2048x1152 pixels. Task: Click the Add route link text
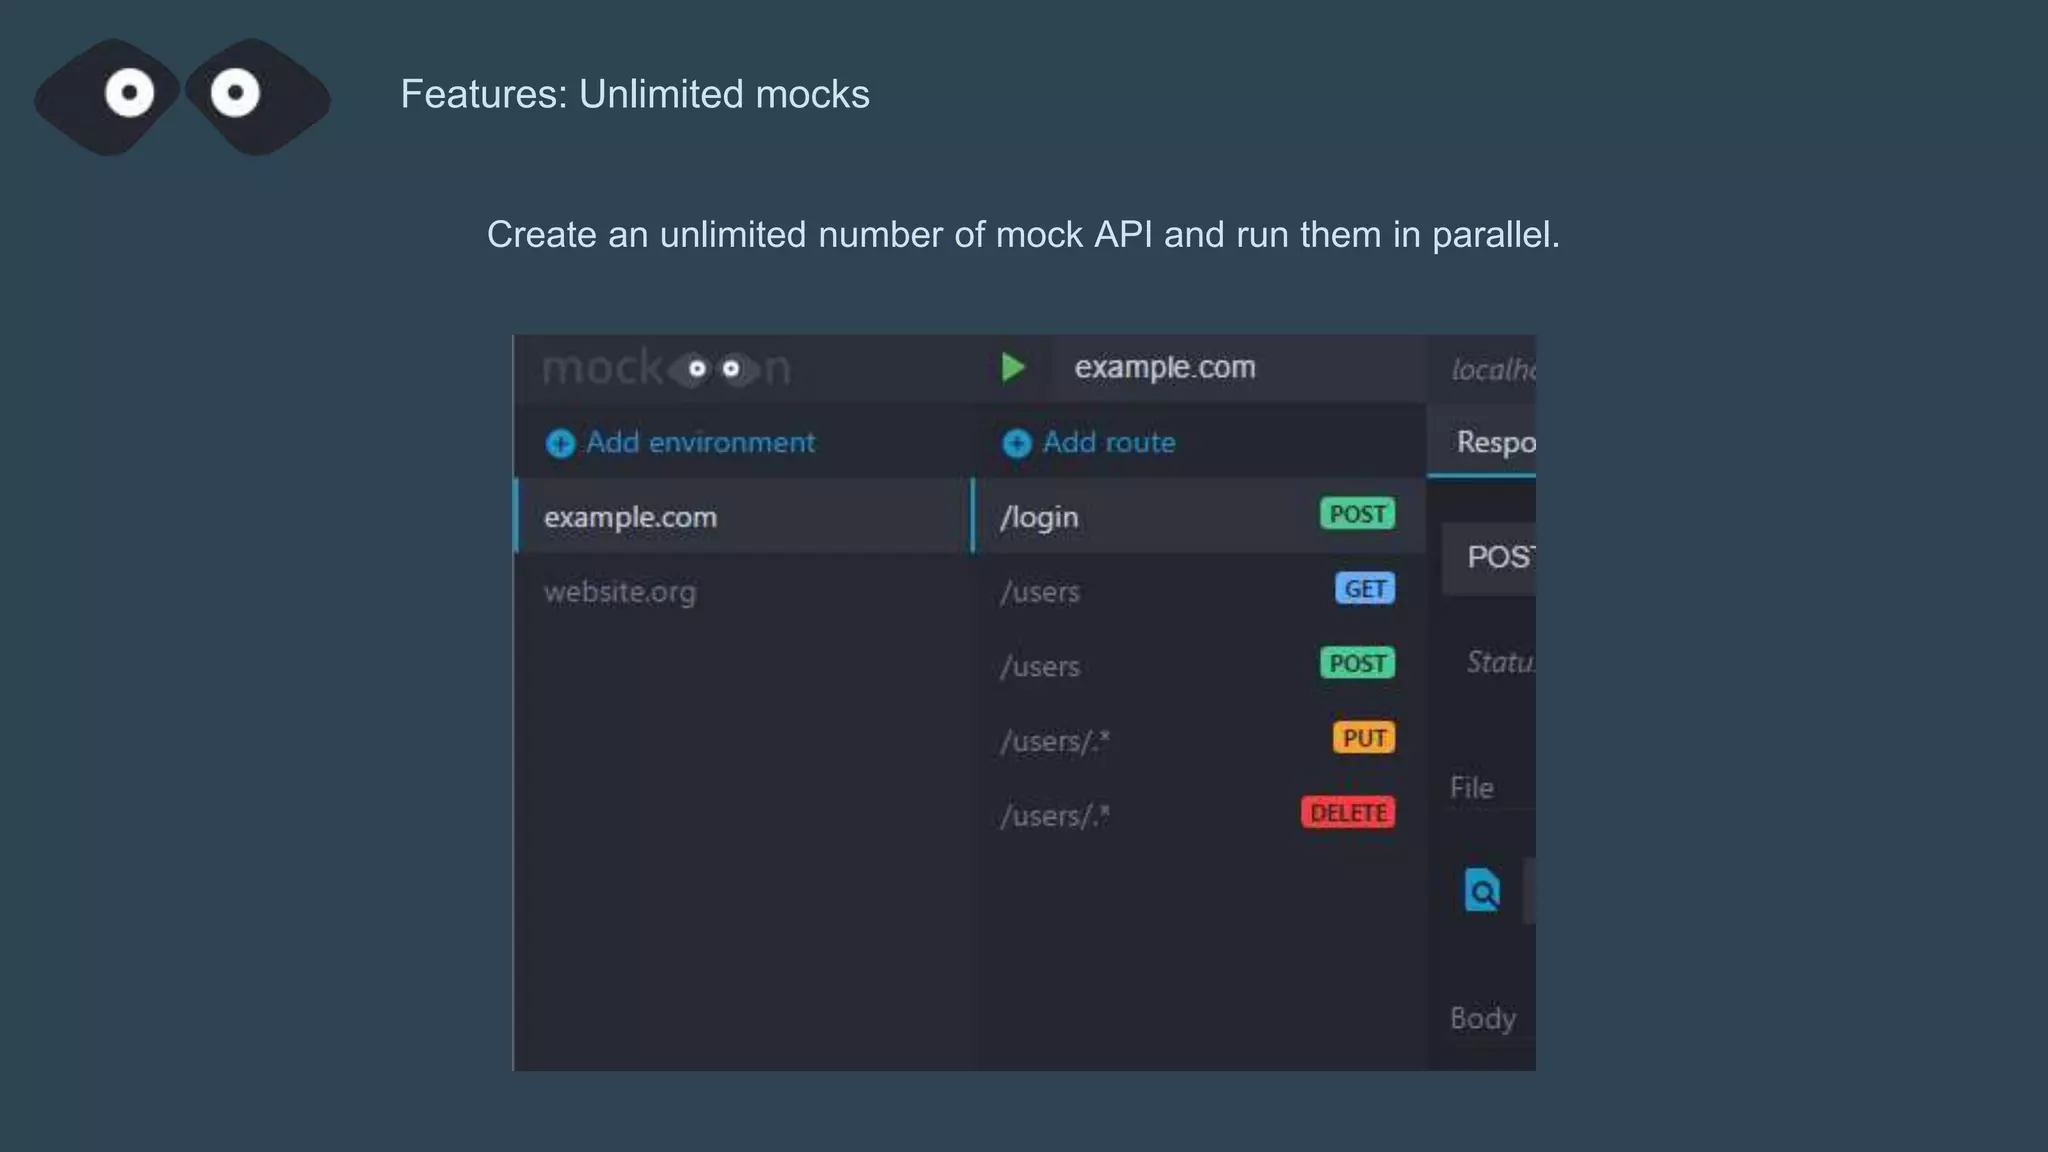pyautogui.click(x=1109, y=443)
